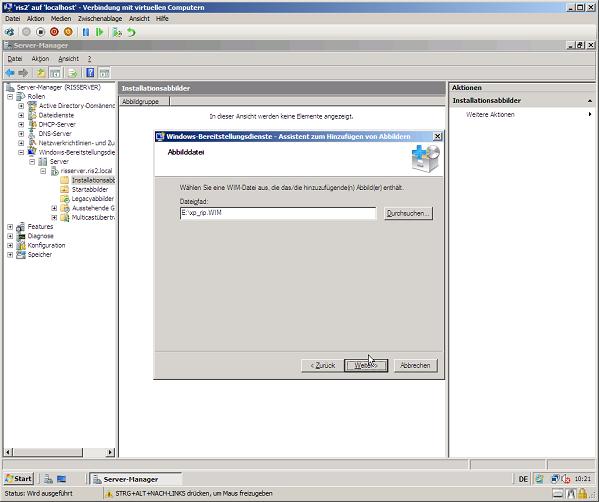The height and width of the screenshot is (502, 599).
Task: Go back with the blue arrow in Server-Manager
Action: pyautogui.click(x=10, y=73)
